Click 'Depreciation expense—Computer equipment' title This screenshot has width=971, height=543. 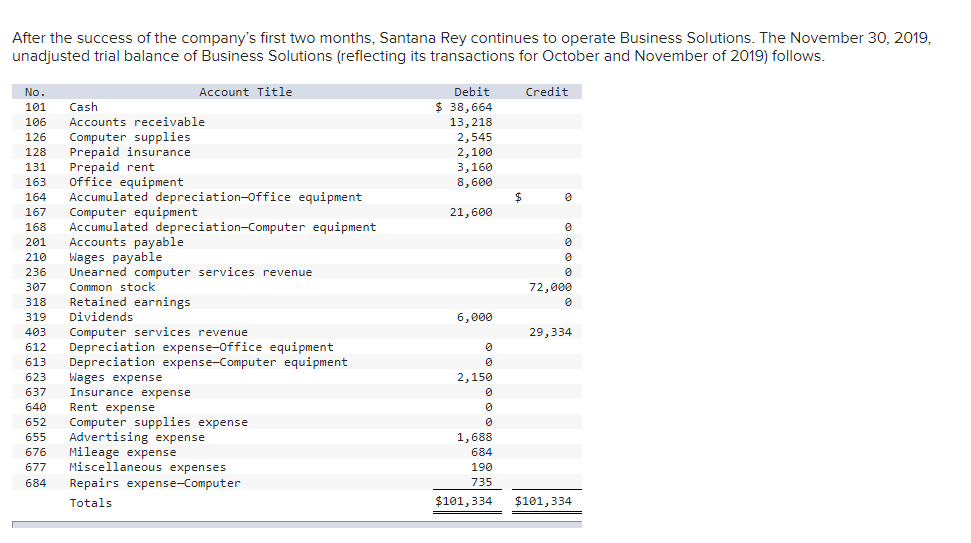click(x=208, y=362)
